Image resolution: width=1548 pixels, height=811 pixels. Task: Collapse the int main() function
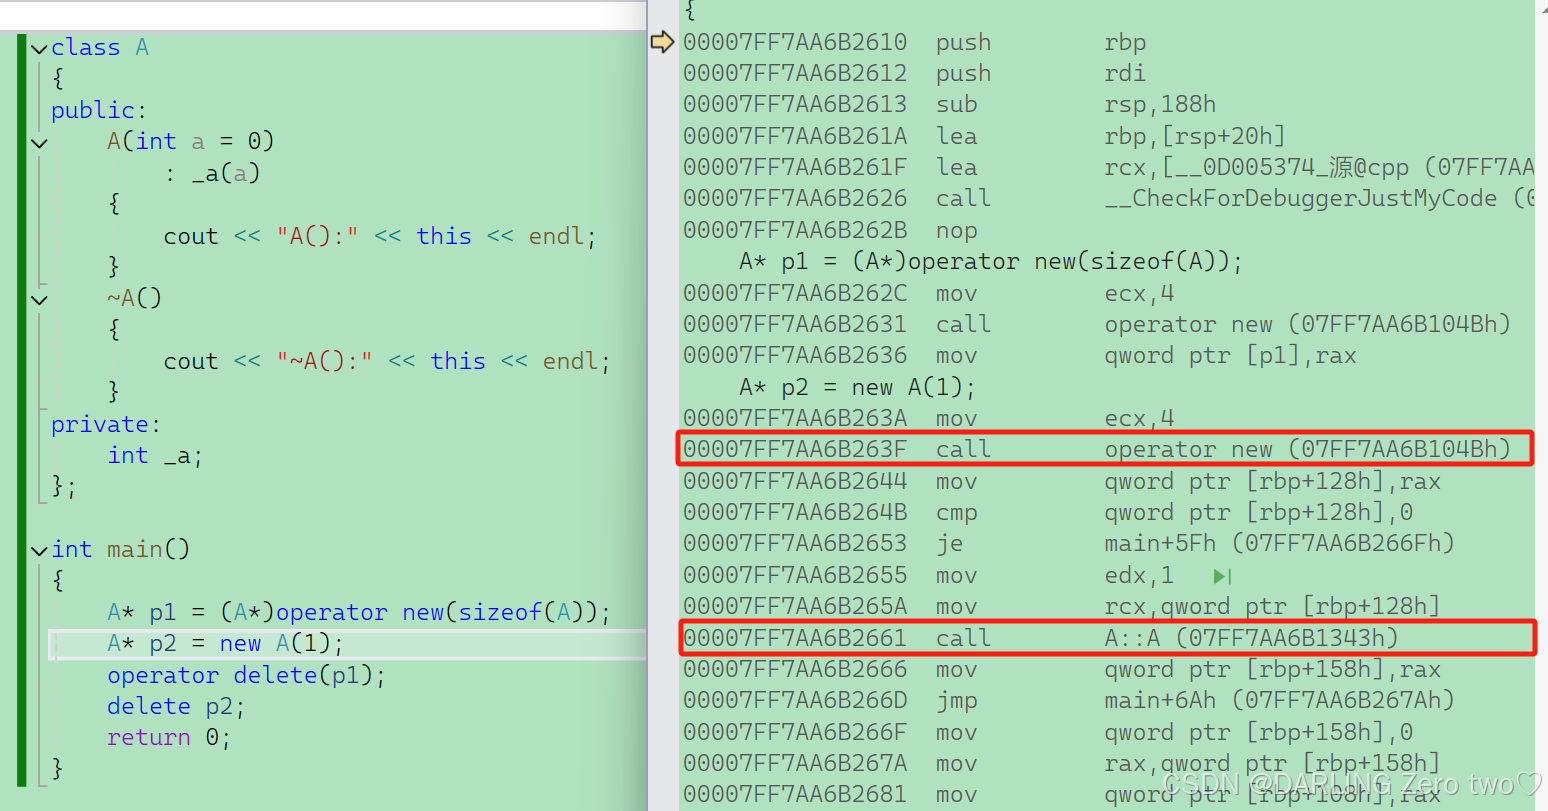click(x=39, y=550)
